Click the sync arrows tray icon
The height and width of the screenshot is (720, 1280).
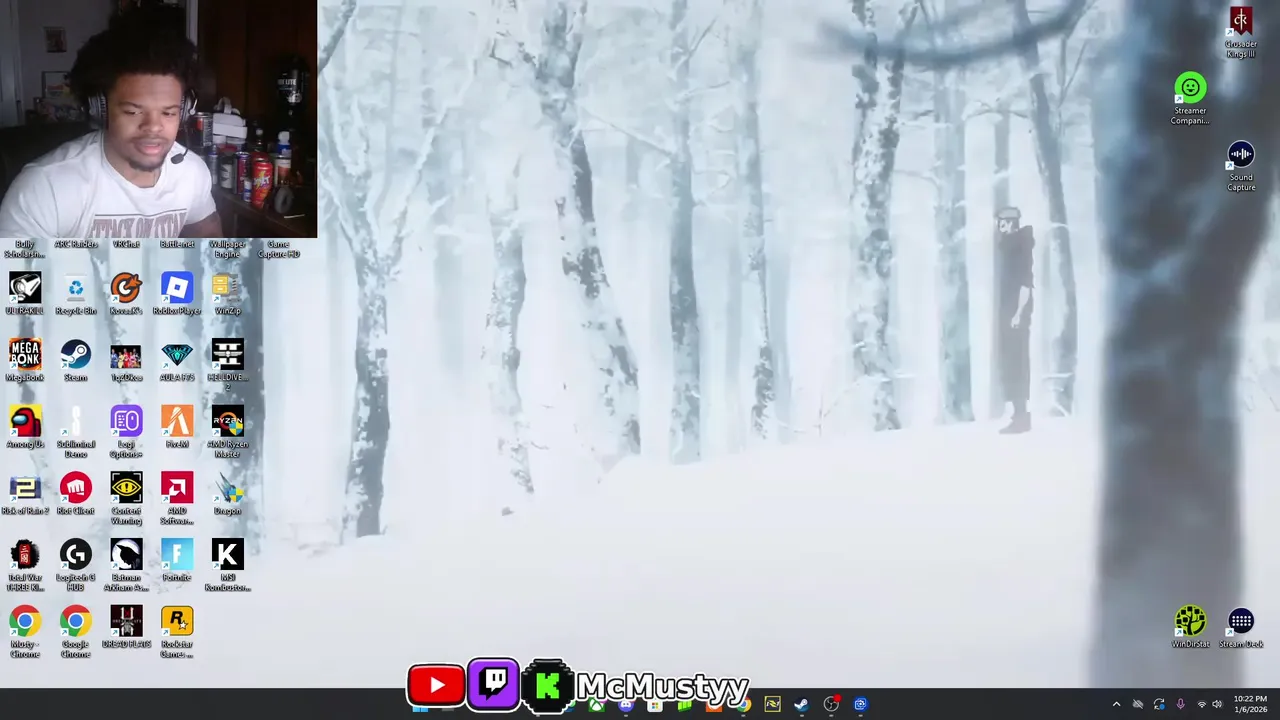(x=1159, y=704)
